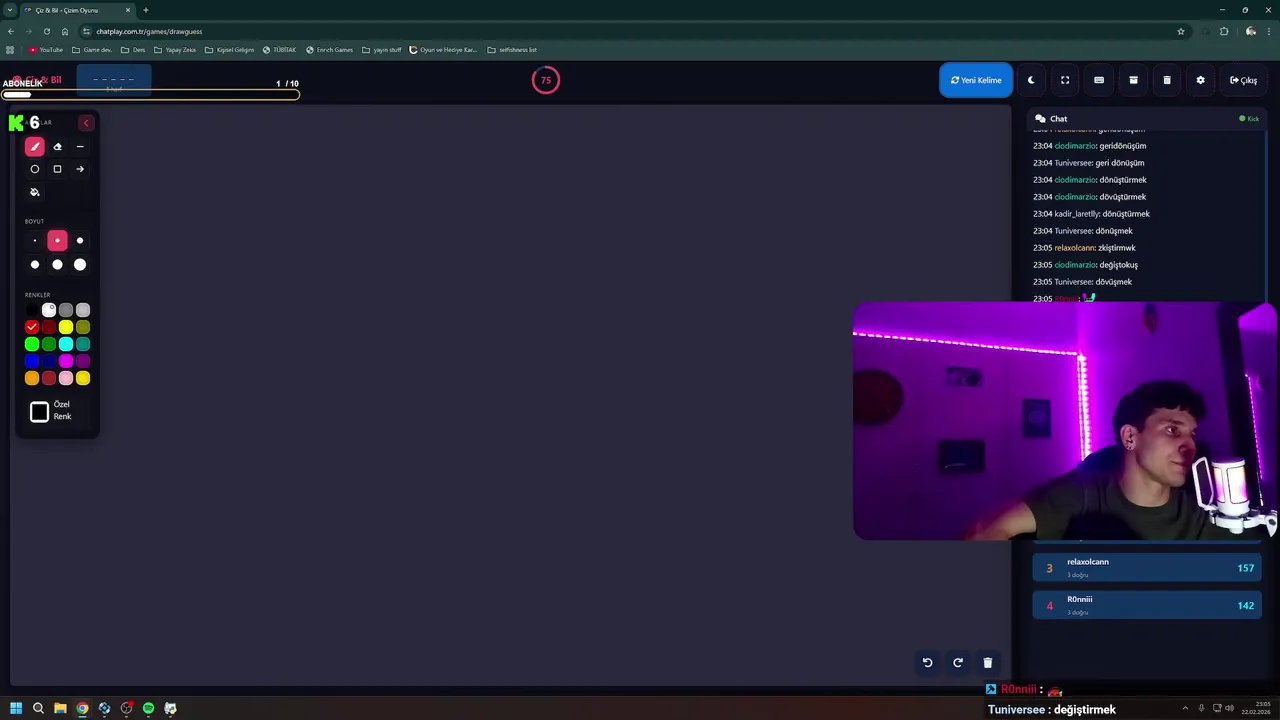The height and width of the screenshot is (720, 1280).
Task: Open the Enrich Games bookmark
Action: [x=330, y=49]
